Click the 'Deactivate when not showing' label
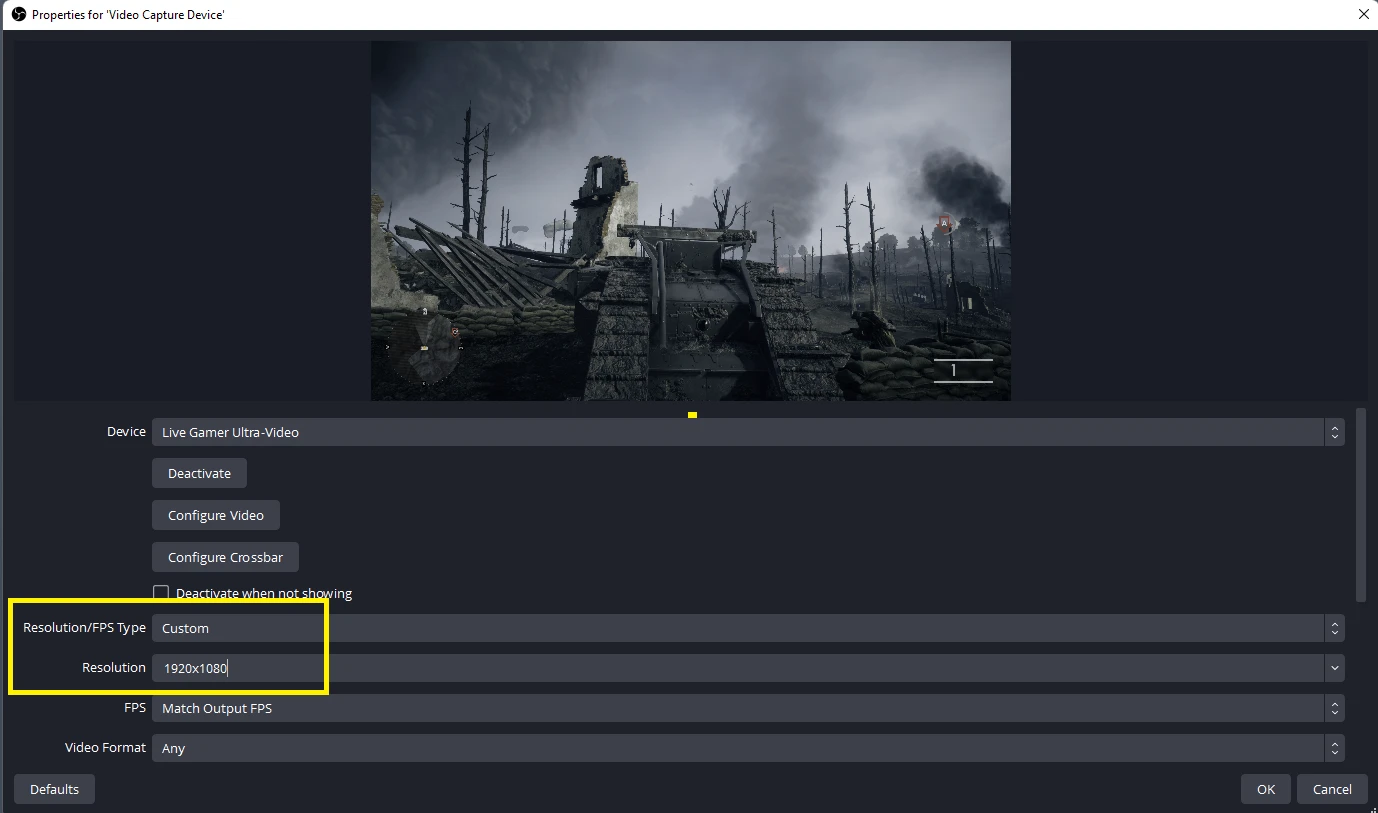The image size is (1378, 813). [x=264, y=593]
